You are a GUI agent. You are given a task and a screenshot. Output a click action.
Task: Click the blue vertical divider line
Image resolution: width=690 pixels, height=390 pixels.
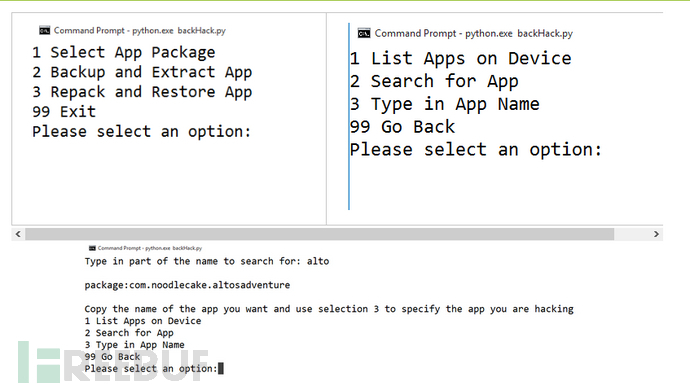click(349, 117)
